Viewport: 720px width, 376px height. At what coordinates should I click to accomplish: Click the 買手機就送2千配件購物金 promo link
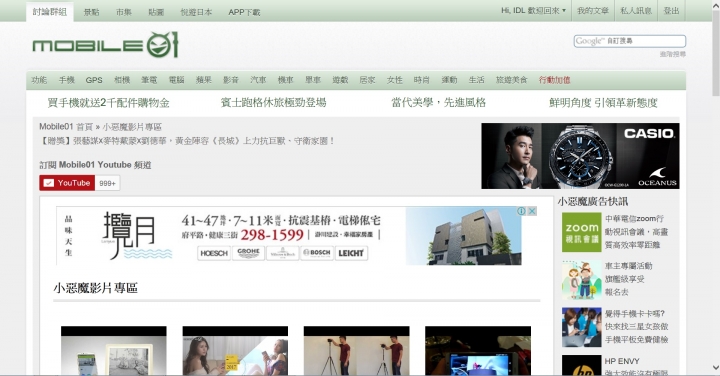[x=109, y=103]
